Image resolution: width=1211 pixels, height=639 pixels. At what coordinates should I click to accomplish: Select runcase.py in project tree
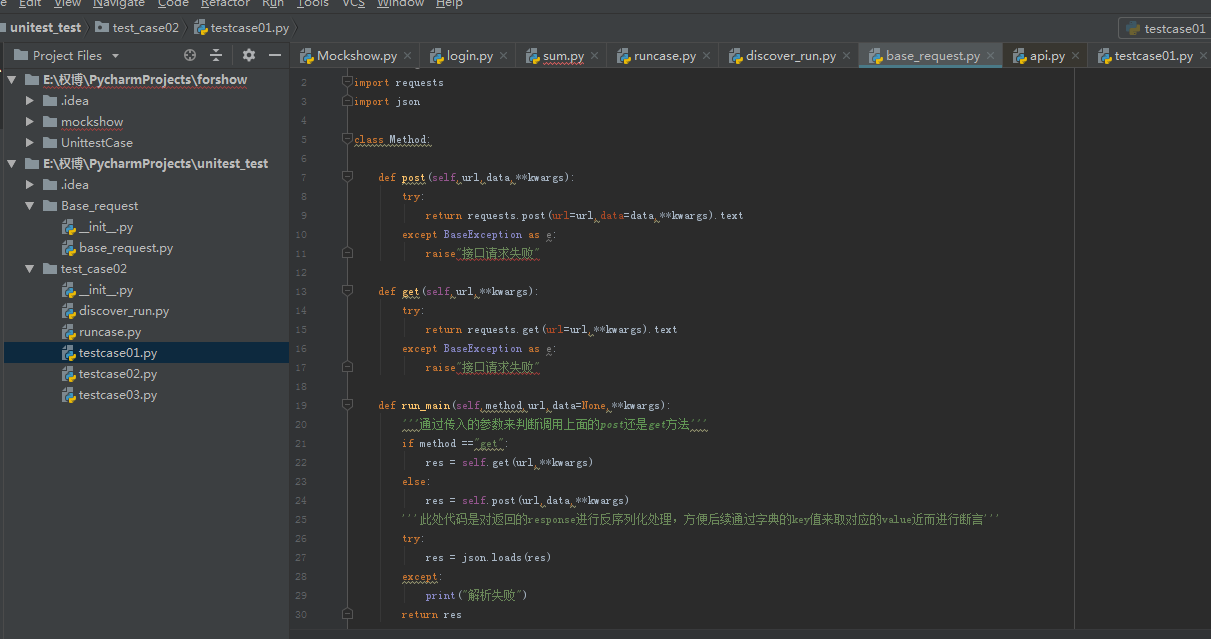pos(110,332)
